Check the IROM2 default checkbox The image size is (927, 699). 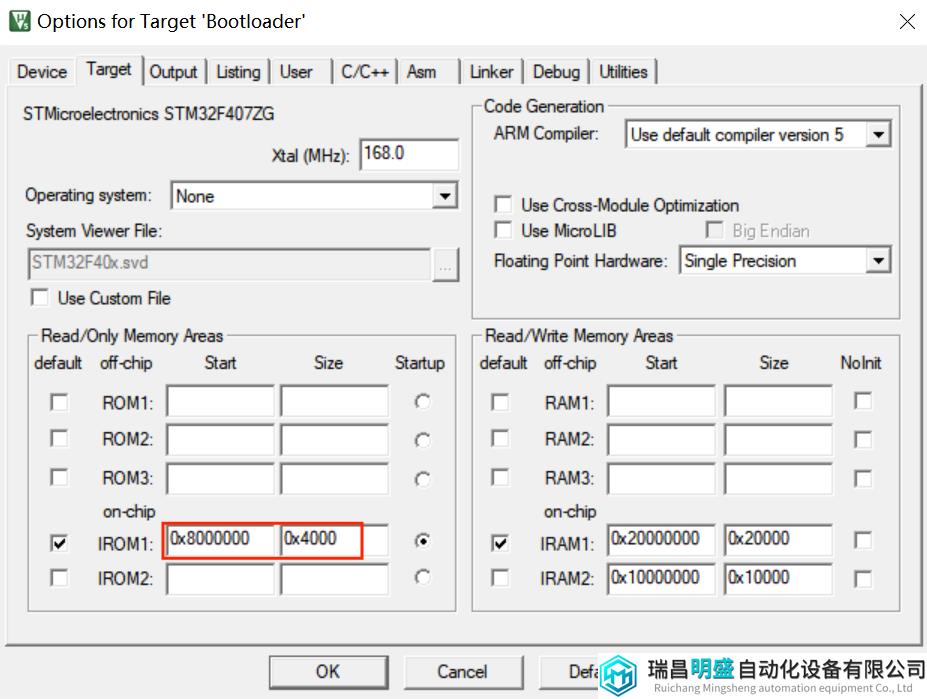point(59,577)
